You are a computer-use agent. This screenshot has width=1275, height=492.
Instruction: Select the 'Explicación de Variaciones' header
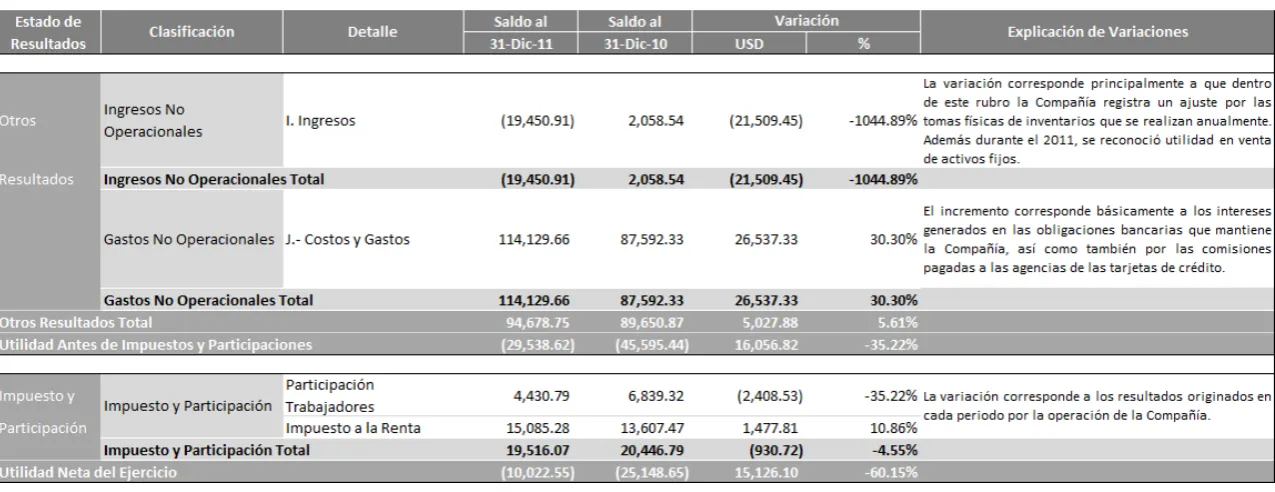tap(1096, 31)
